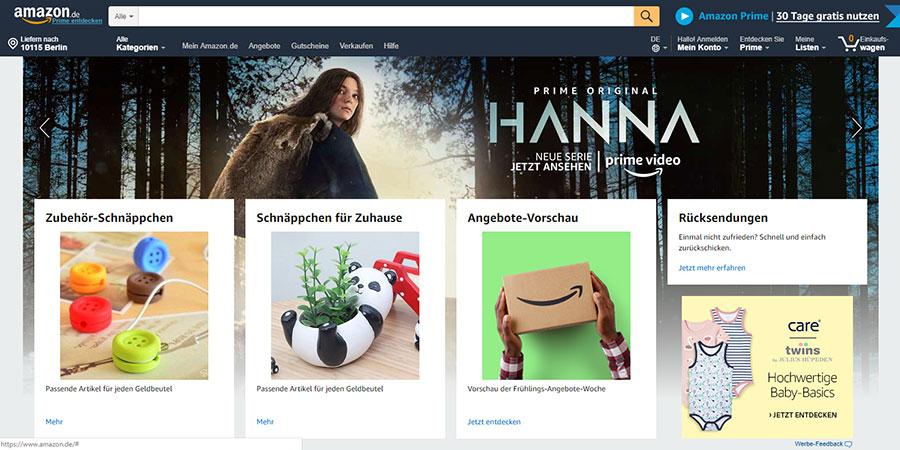Viewport: 900px width, 450px height.
Task: Click the Werbe-Feedback speech bubble icon
Action: (849, 444)
